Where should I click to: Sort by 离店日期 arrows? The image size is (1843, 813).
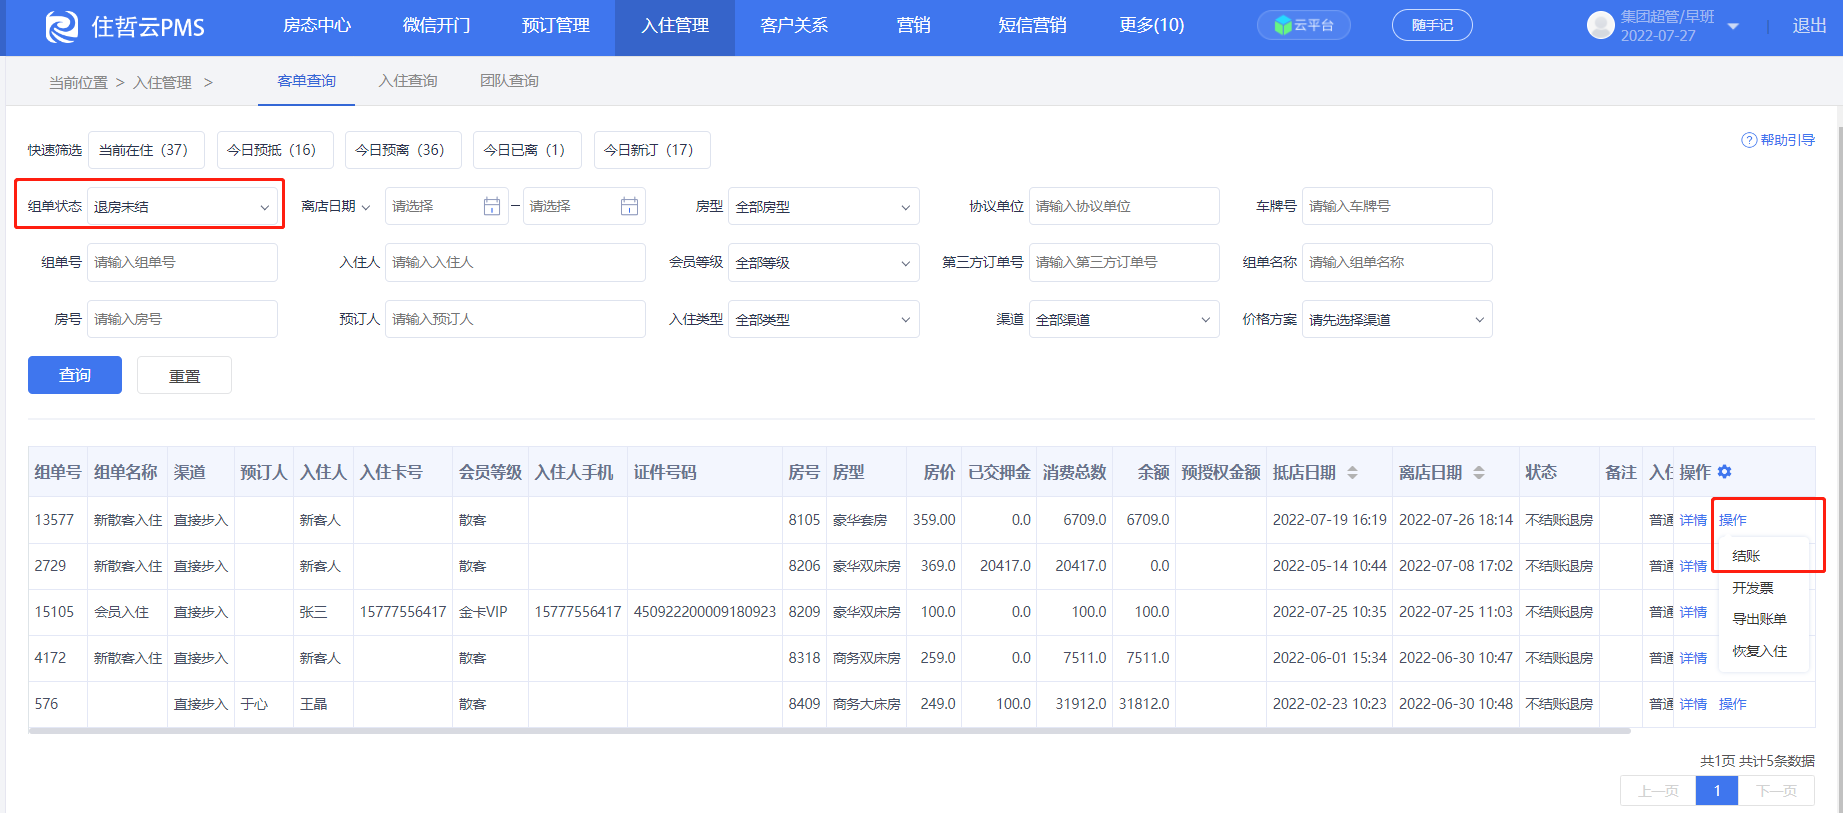pos(1479,472)
